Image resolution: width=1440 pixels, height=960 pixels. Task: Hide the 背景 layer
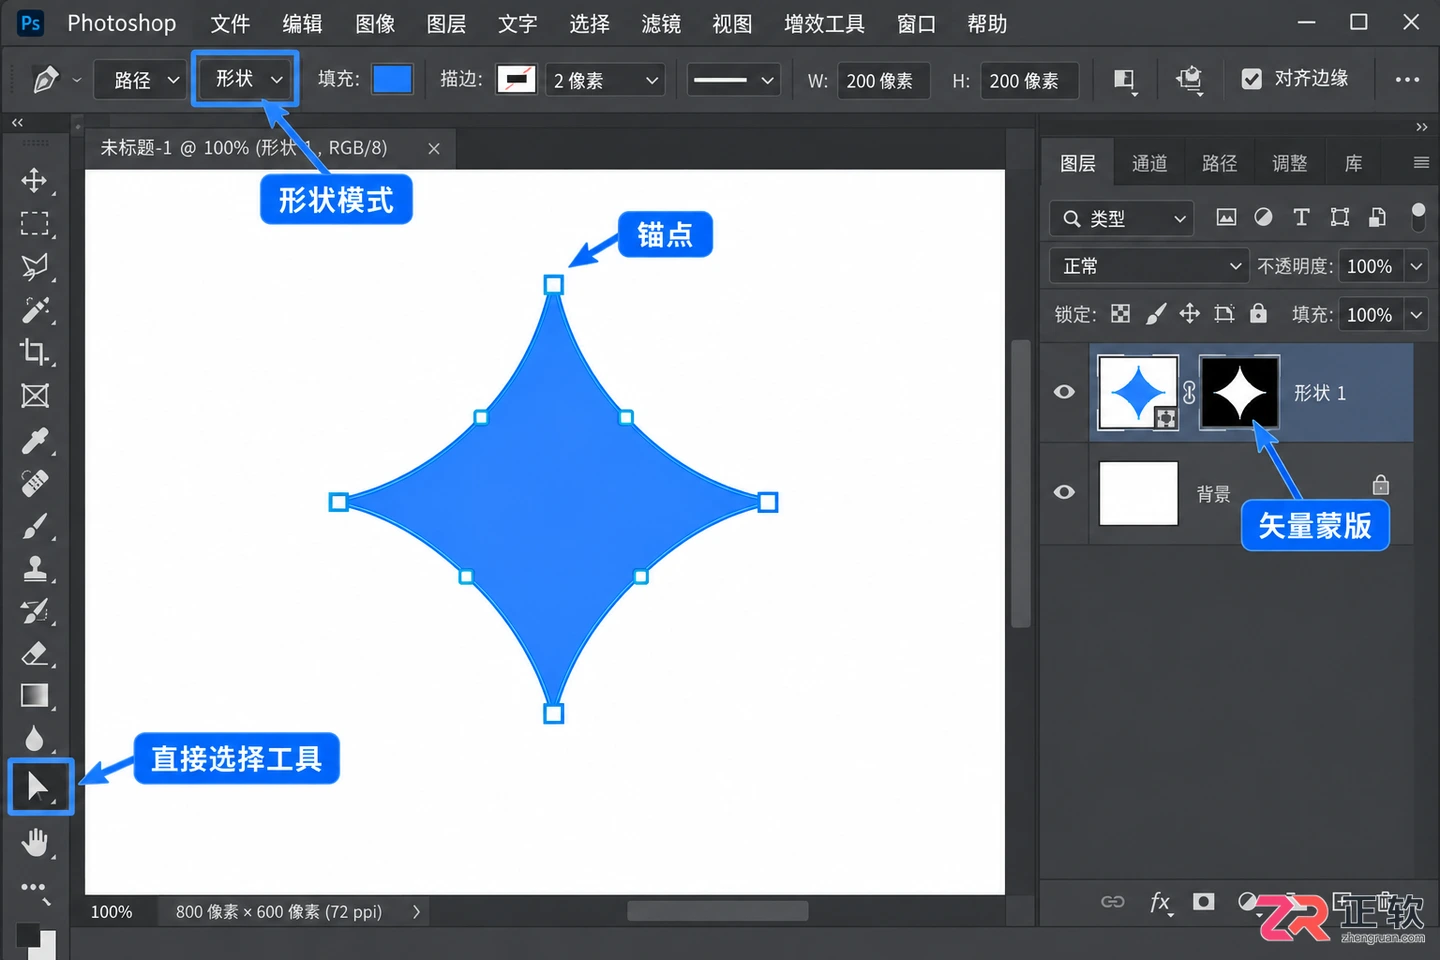click(1065, 492)
